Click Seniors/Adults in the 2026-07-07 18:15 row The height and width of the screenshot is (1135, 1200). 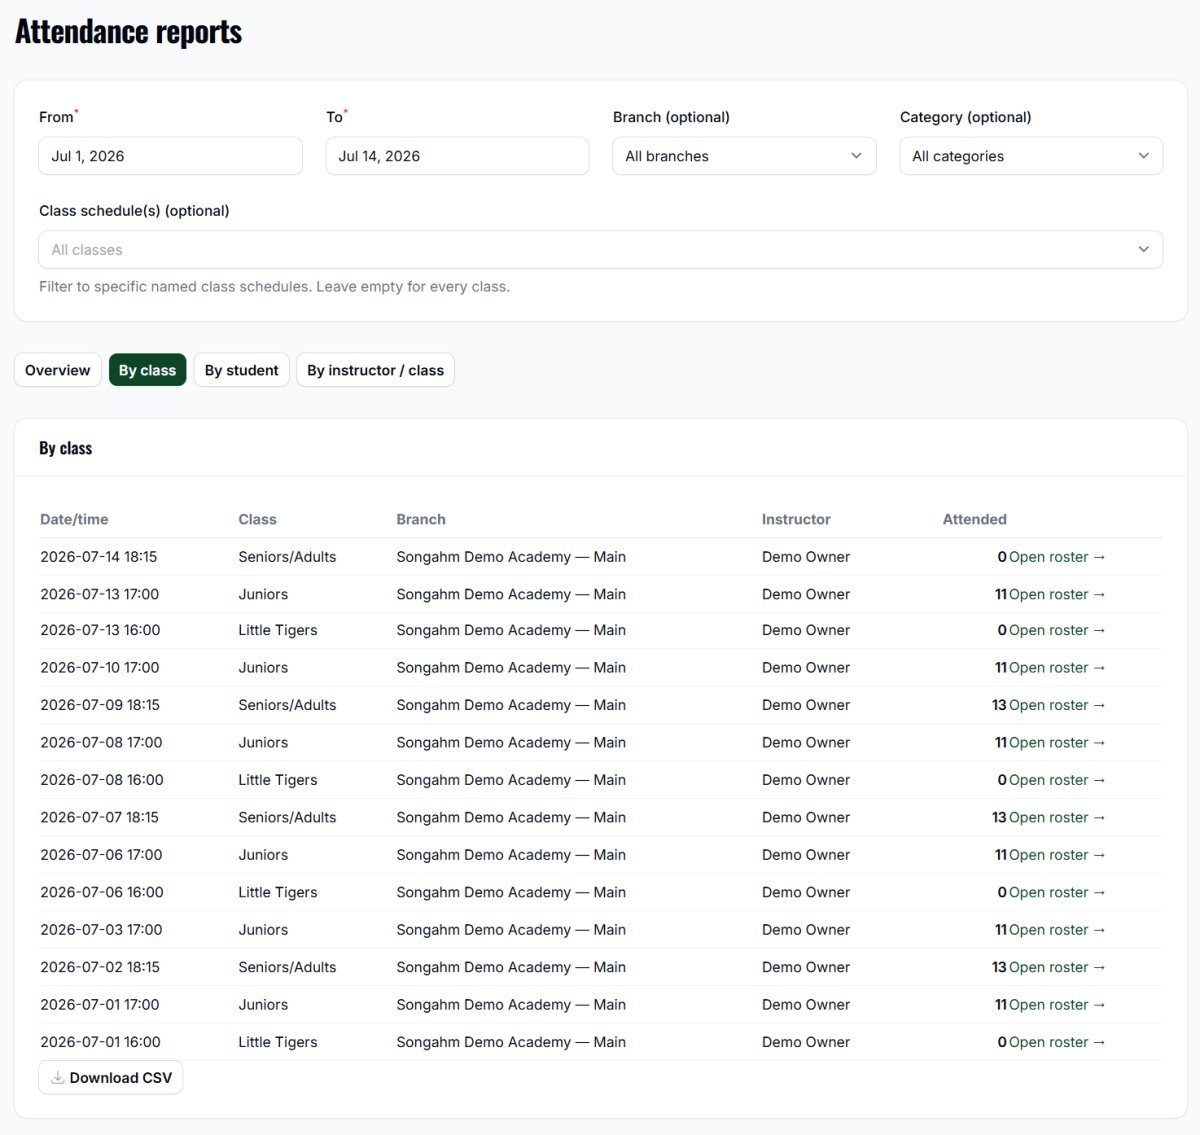click(x=287, y=817)
